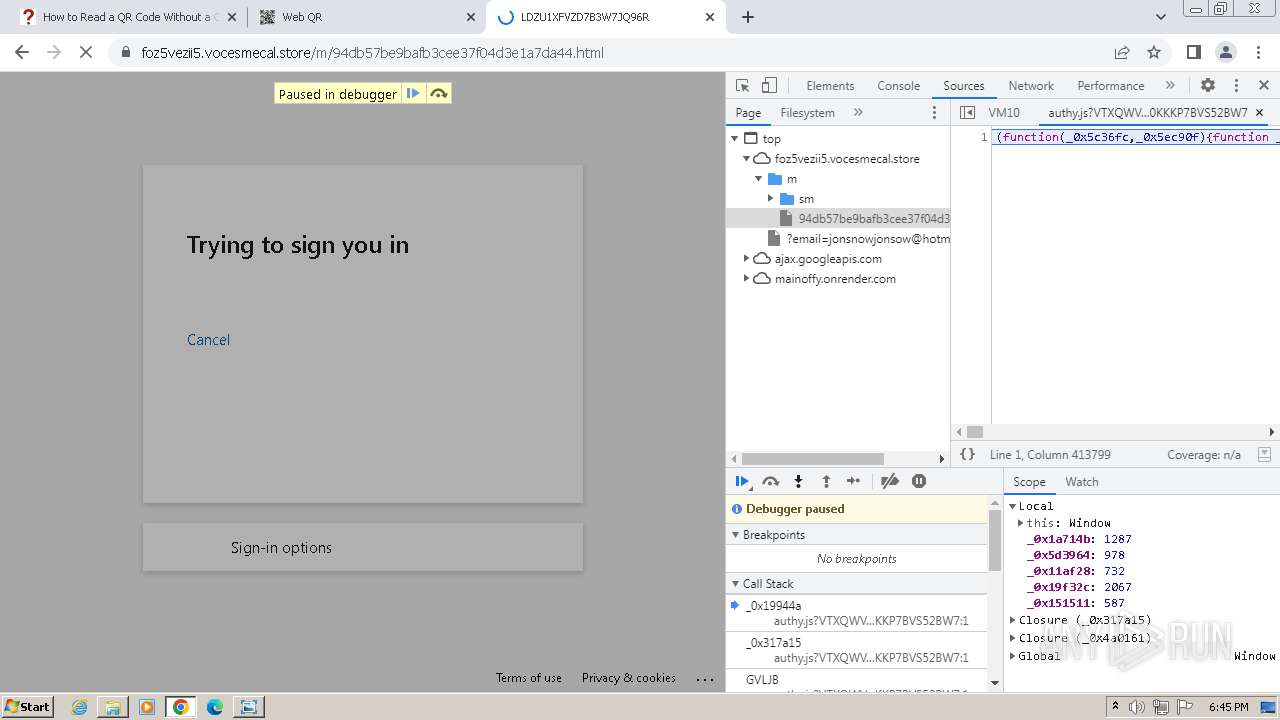This screenshot has width=1280, height=720.
Task: Switch to the Console panel
Action: 898,86
